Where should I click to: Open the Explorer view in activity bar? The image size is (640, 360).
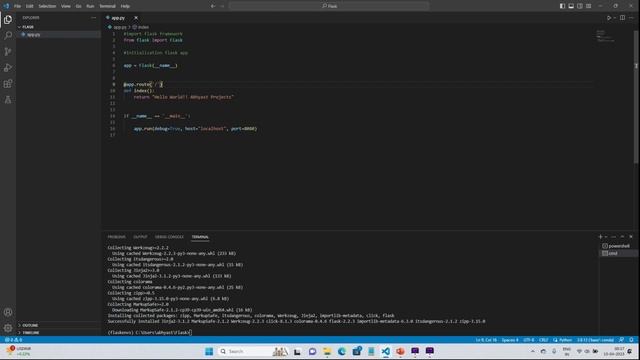[x=8, y=20]
